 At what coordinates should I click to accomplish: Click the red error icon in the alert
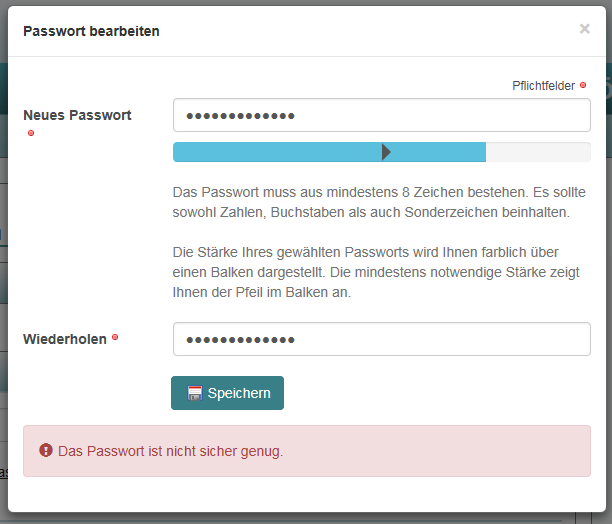pos(45,451)
